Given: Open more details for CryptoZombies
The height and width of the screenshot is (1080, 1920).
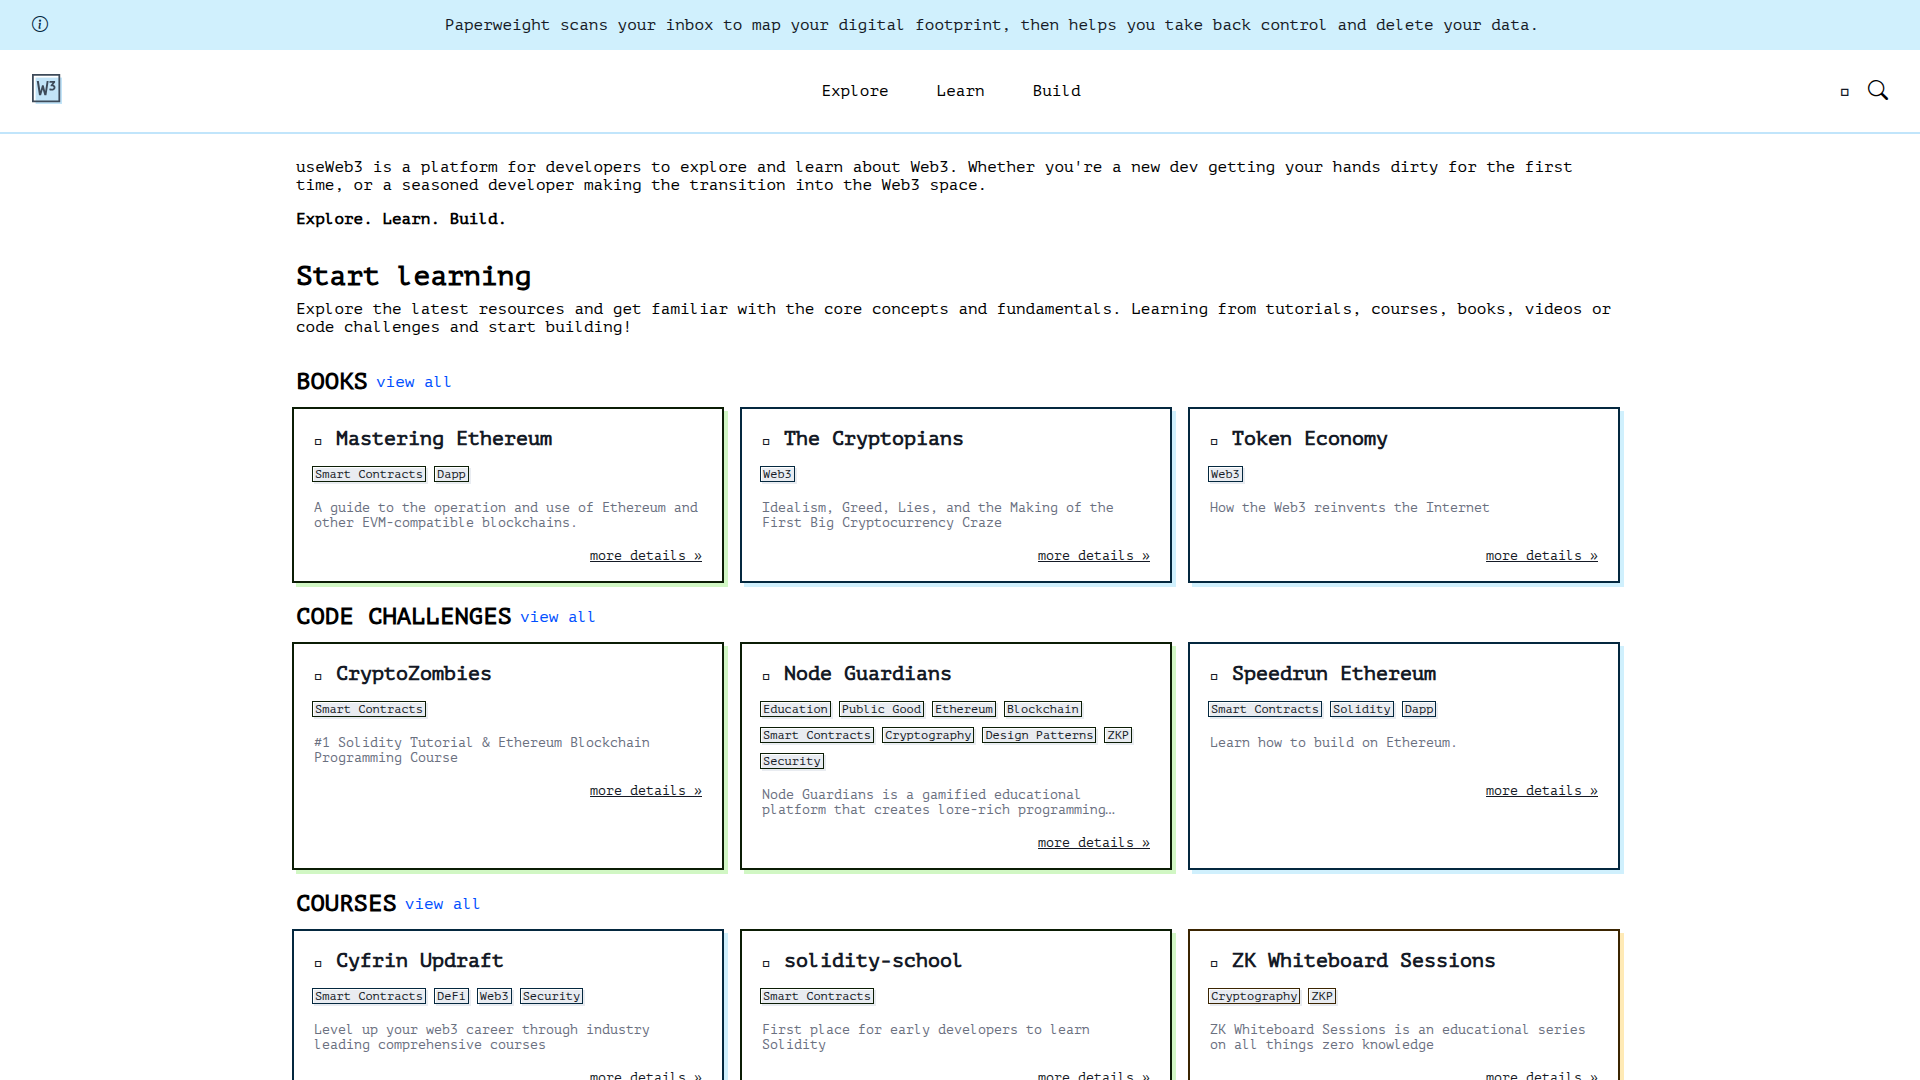Looking at the screenshot, I should tap(645, 791).
